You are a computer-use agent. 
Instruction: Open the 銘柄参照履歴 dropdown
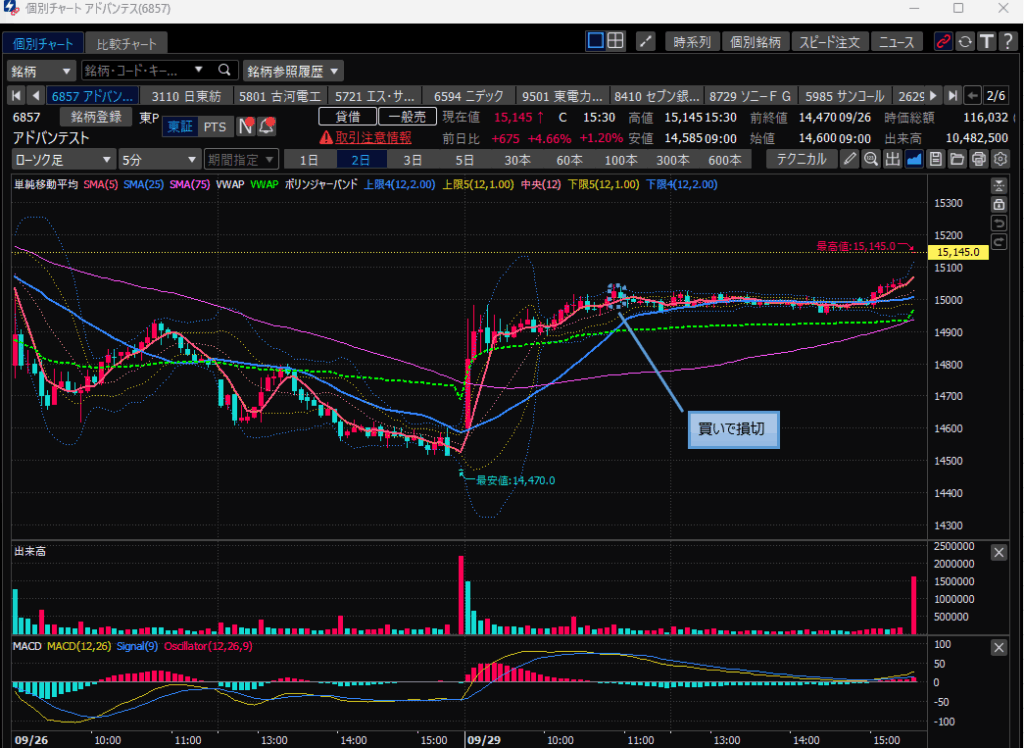pos(293,71)
